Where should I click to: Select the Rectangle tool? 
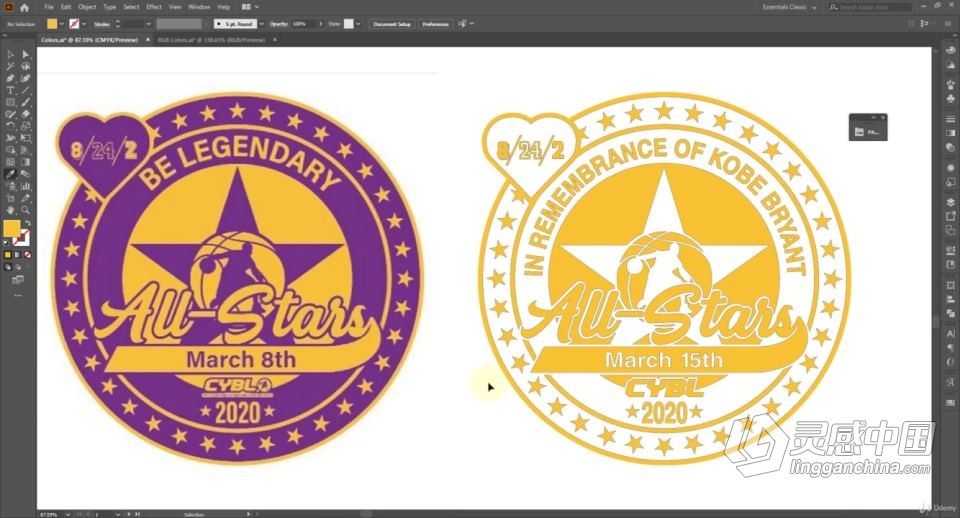pos(10,102)
